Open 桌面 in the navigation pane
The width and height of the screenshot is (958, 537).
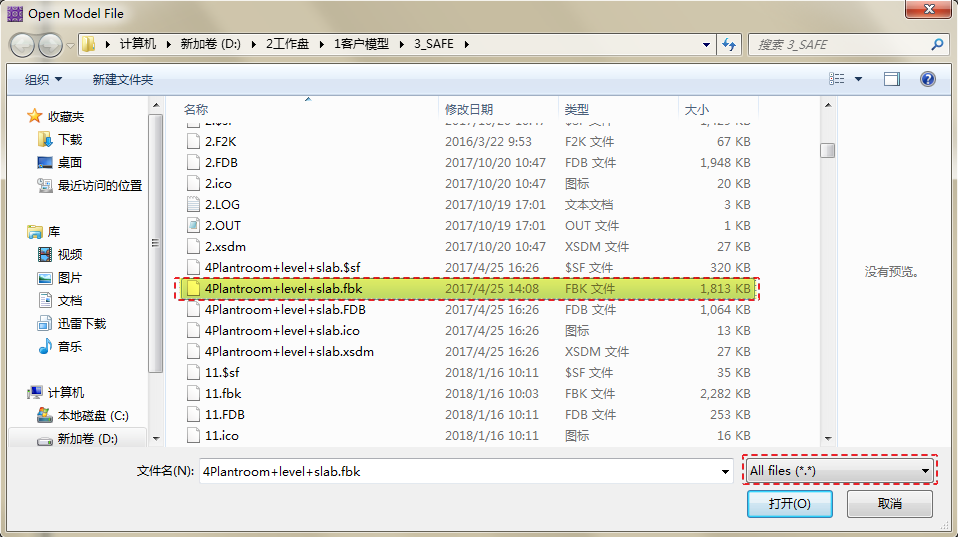point(69,162)
